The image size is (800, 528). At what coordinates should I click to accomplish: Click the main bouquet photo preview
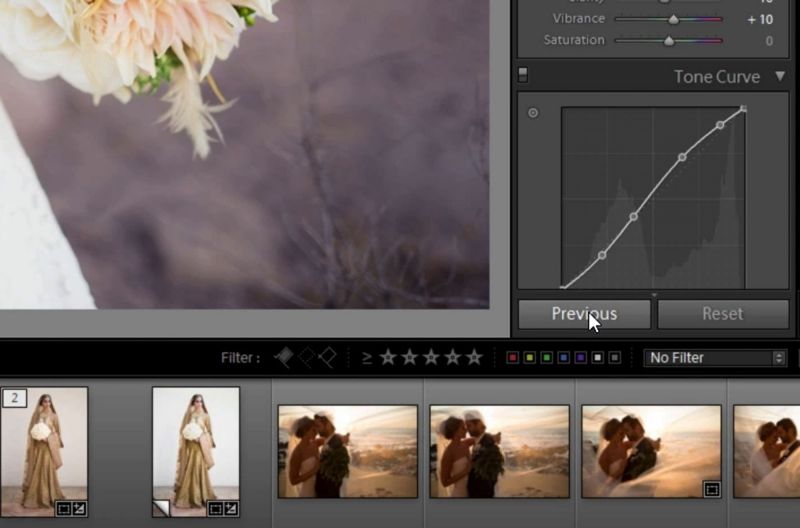point(244,154)
